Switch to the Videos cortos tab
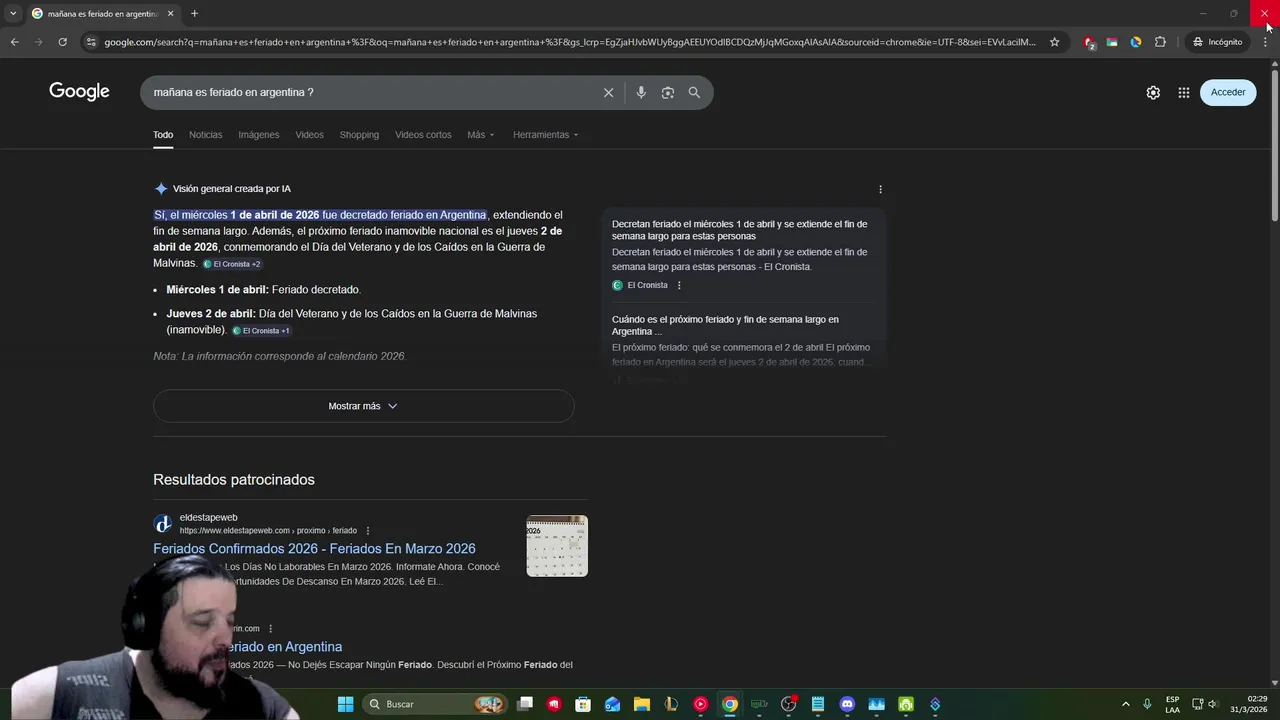Viewport: 1280px width, 720px height. tap(423, 135)
